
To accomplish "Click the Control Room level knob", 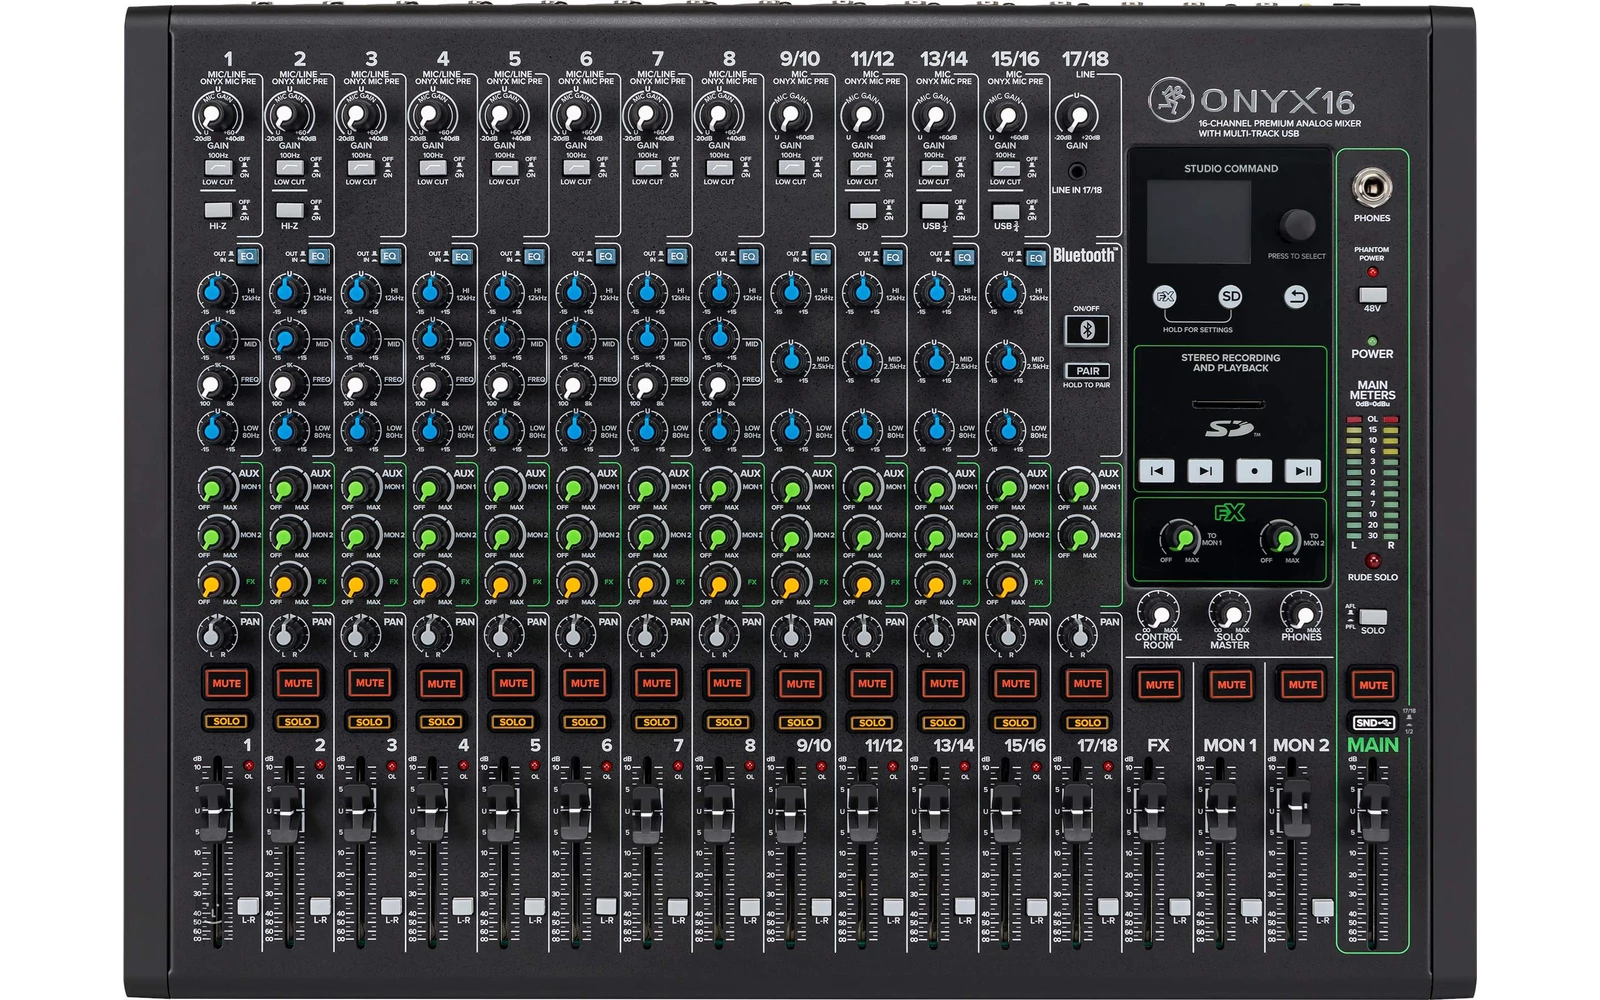I will pyautogui.click(x=1157, y=612).
